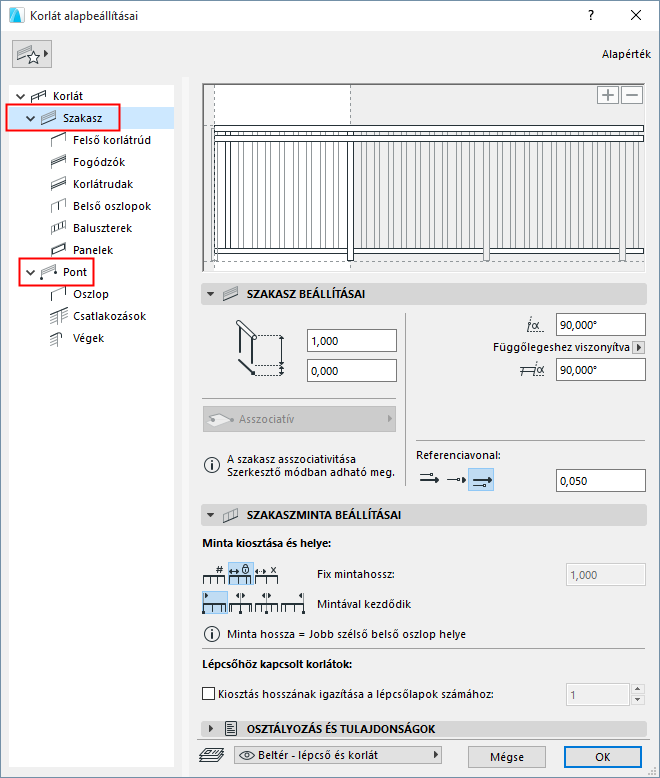Open the favorites star button
This screenshot has width=660, height=778.
32,54
